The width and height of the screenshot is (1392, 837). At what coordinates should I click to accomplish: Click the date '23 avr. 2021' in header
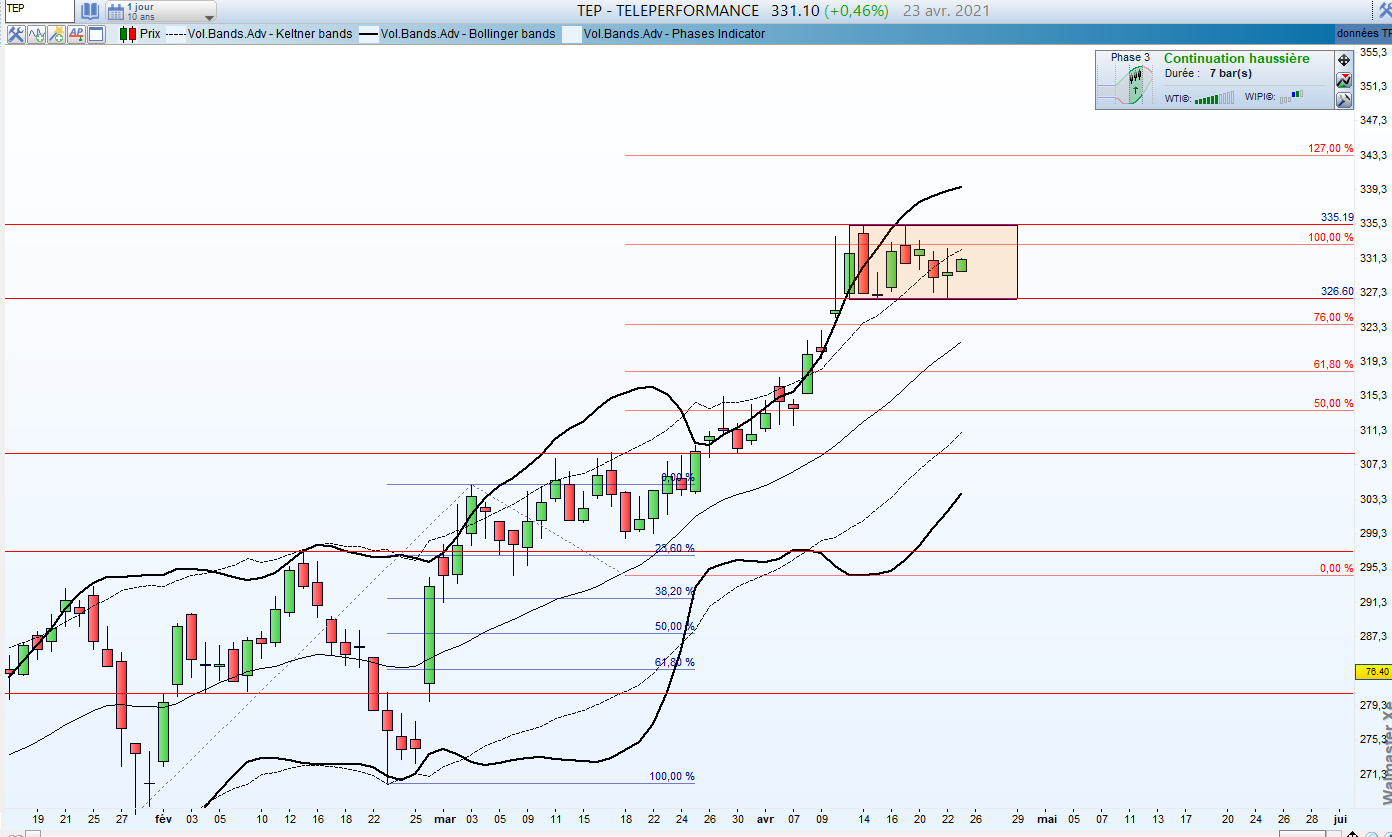[x=946, y=11]
